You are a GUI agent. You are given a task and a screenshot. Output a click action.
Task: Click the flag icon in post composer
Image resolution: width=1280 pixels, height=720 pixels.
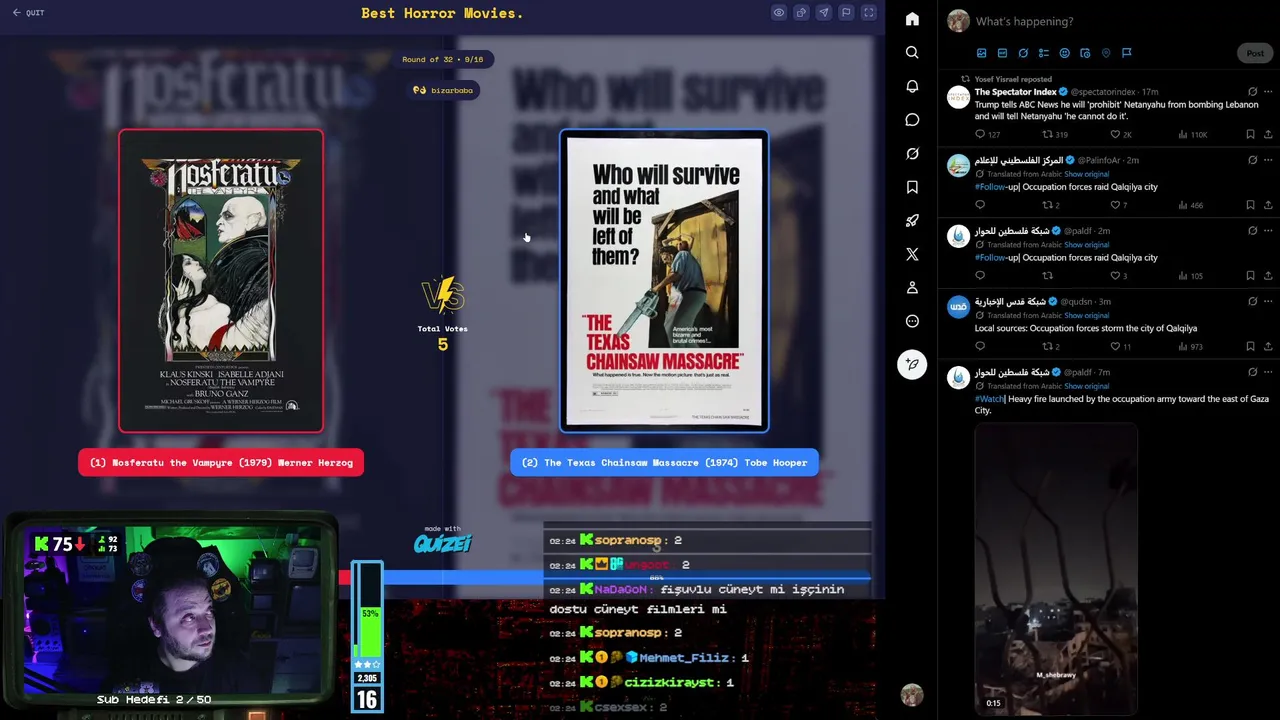click(x=1126, y=53)
